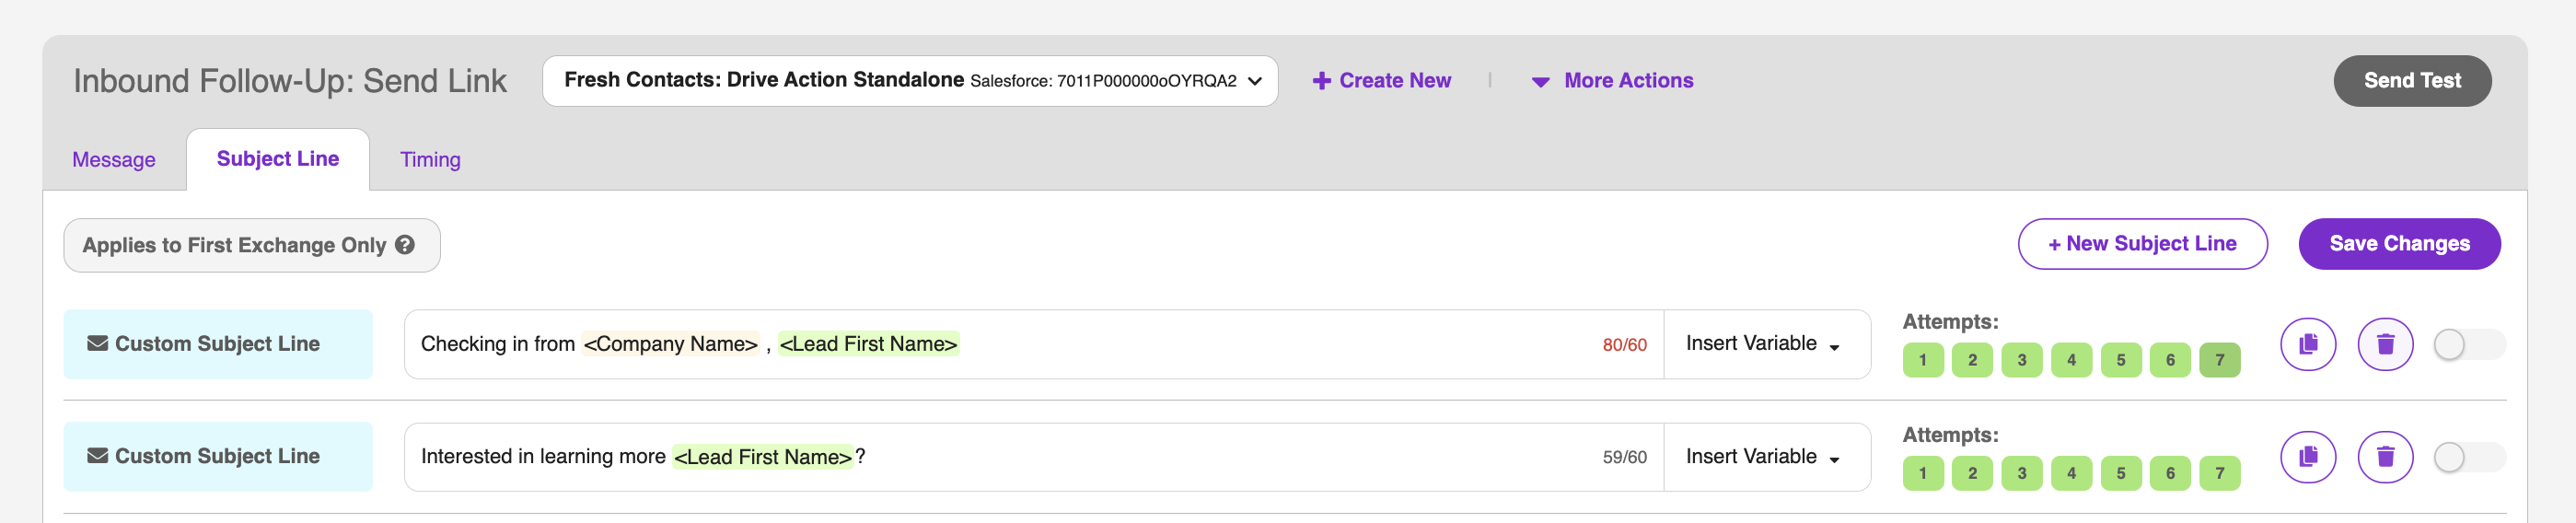Click 'Applies to First Exchange Only' badge

(x=251, y=245)
